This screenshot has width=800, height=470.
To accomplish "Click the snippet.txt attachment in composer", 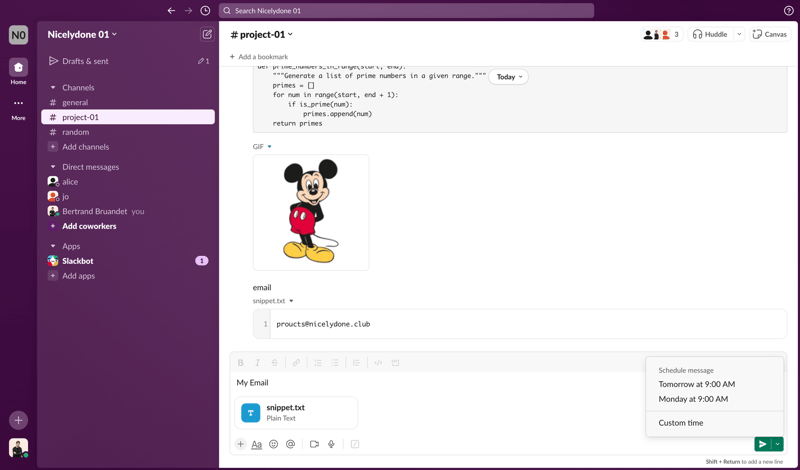I will pyautogui.click(x=296, y=413).
